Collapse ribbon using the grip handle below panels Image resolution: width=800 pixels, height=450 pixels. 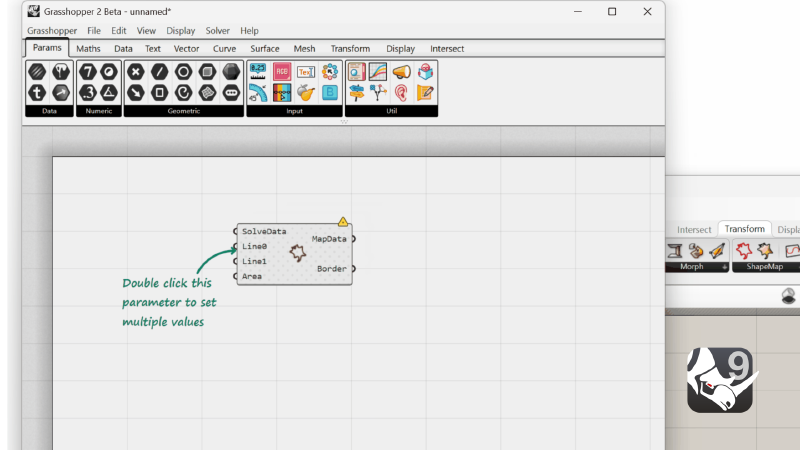tap(344, 121)
